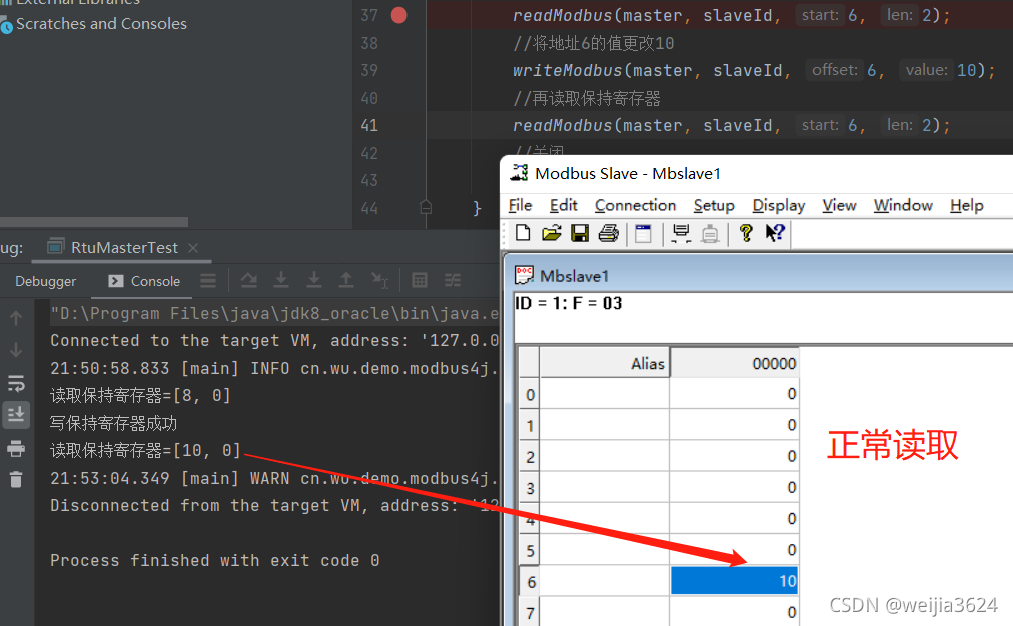
Task: Toggle console Soft-Wrap
Action: [x=16, y=383]
